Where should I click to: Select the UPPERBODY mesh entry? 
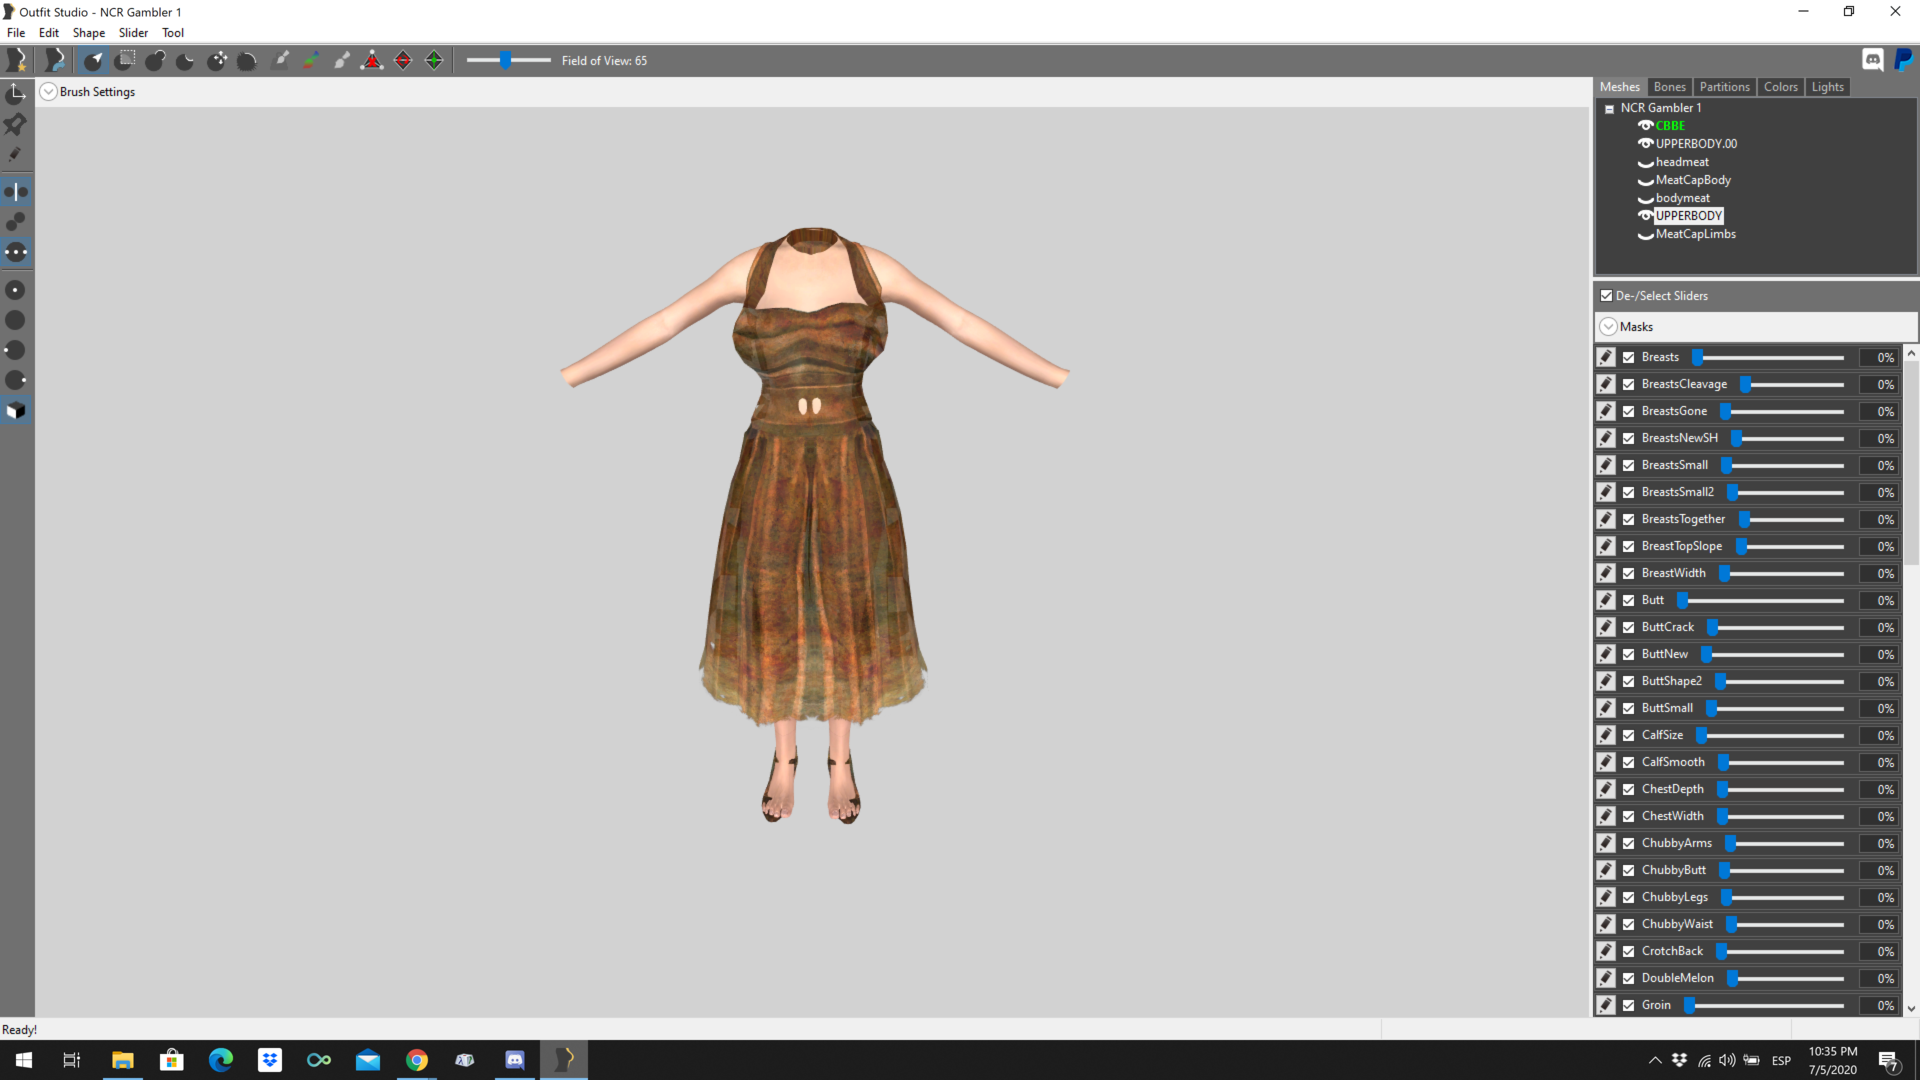tap(1688, 216)
